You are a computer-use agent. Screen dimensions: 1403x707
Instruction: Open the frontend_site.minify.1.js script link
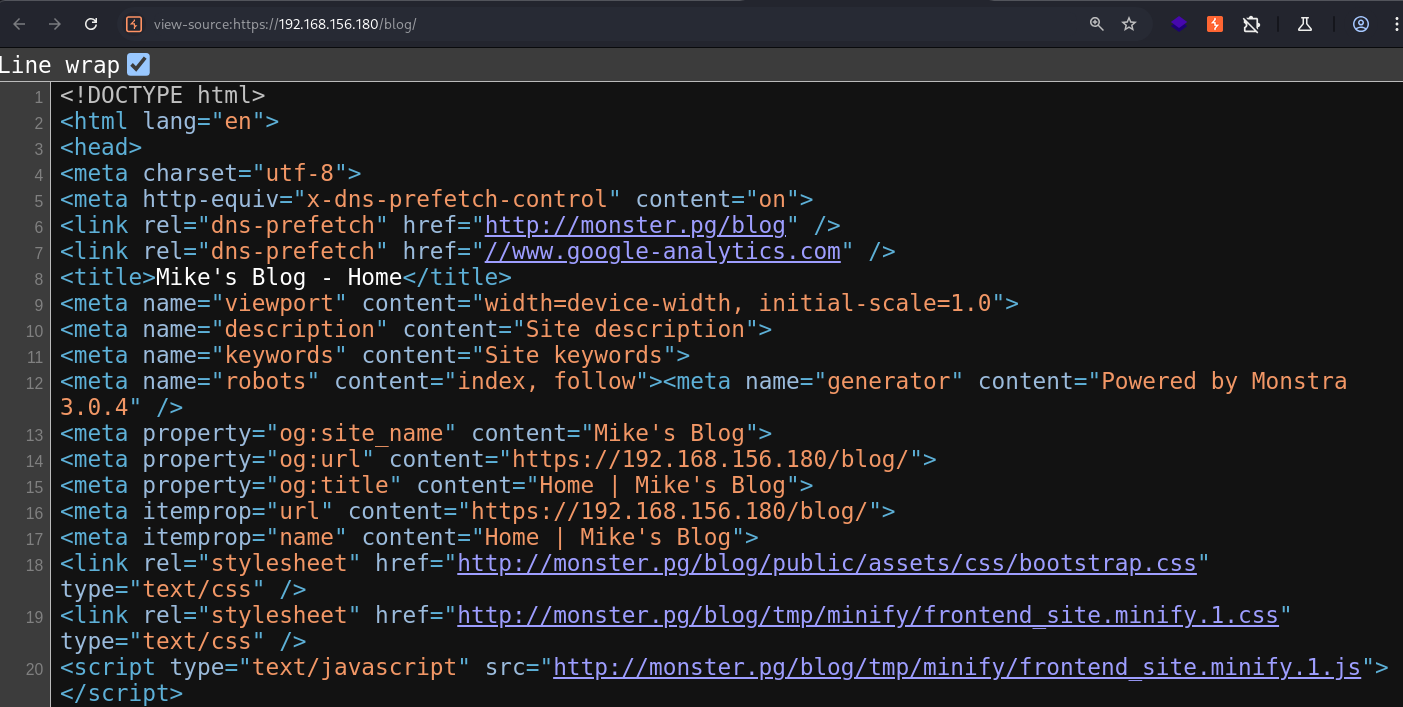(957, 667)
